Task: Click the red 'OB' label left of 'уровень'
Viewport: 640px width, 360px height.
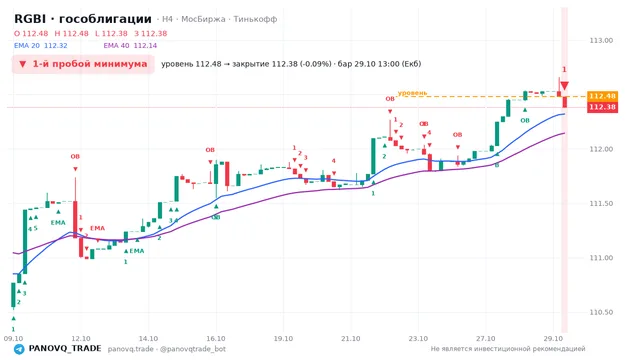Action: coord(390,99)
